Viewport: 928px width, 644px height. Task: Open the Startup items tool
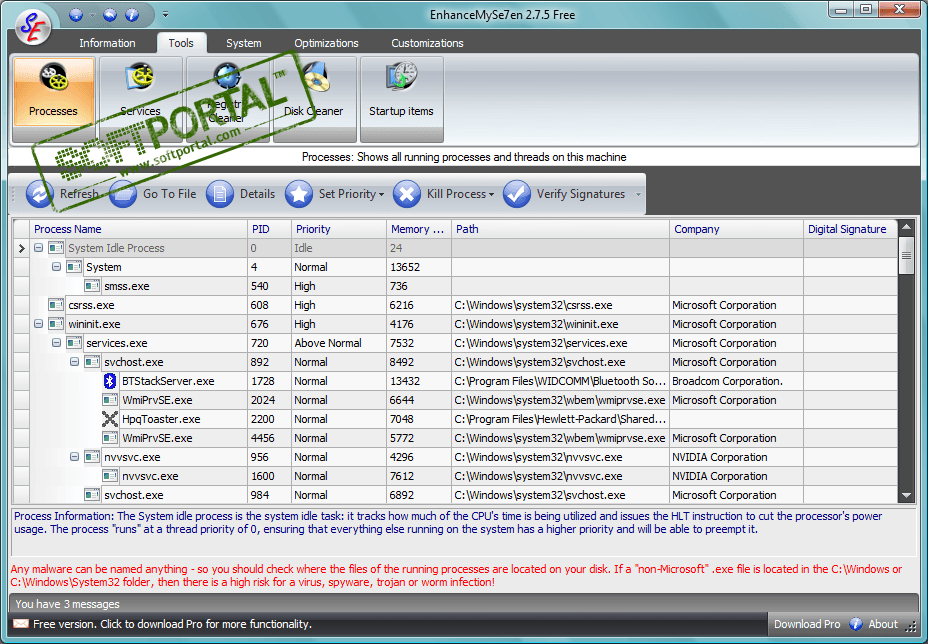coord(401,99)
